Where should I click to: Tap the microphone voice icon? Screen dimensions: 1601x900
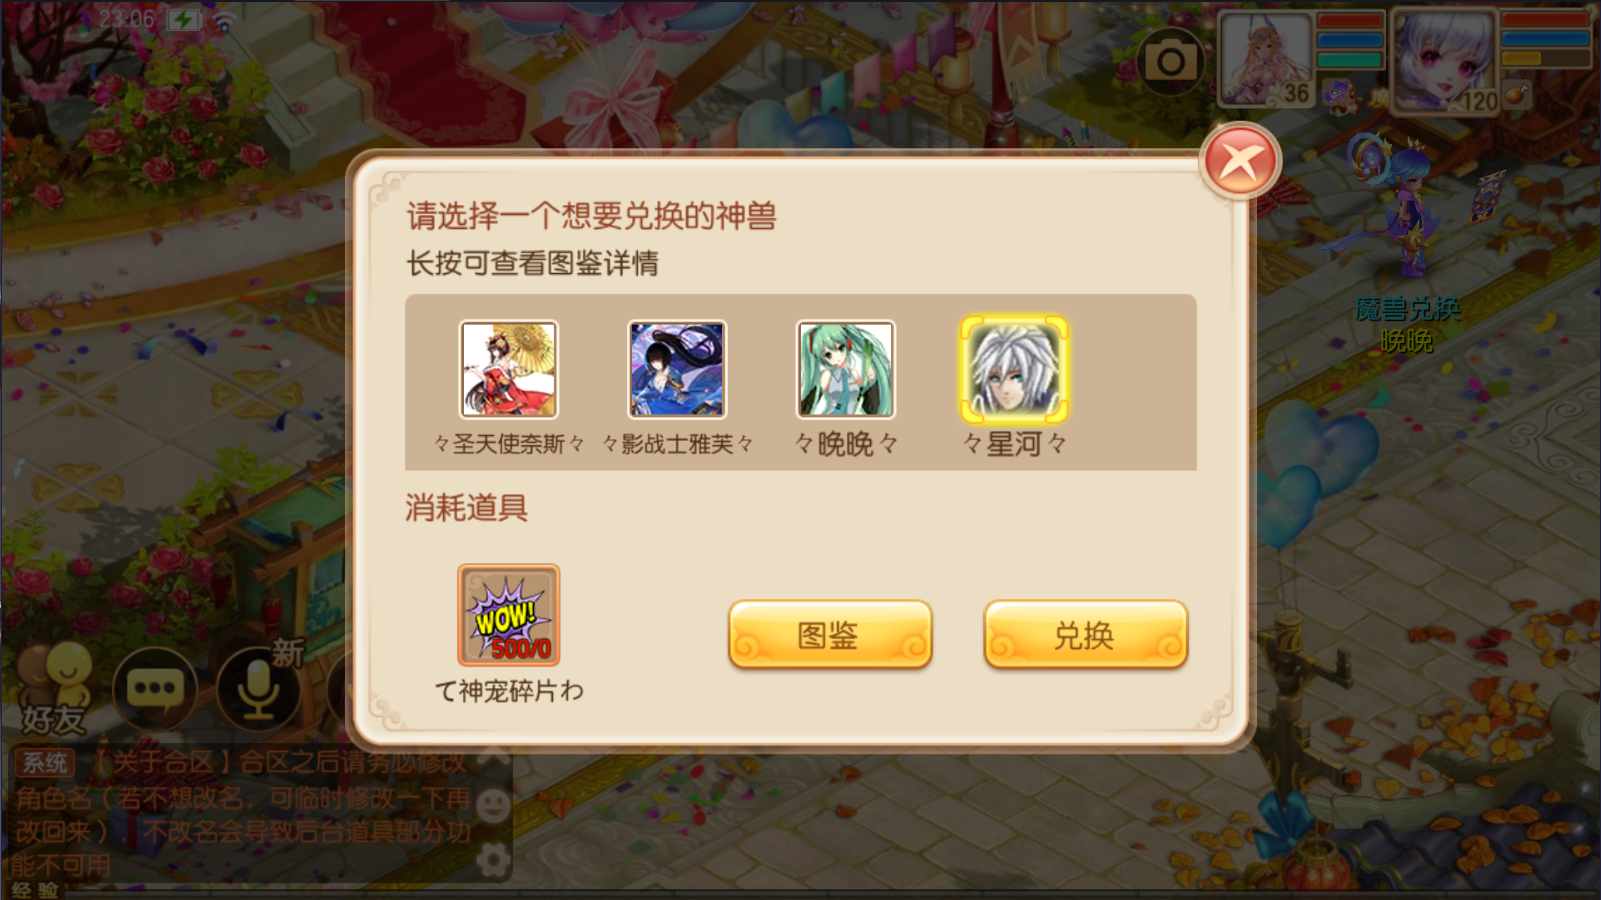[x=258, y=689]
